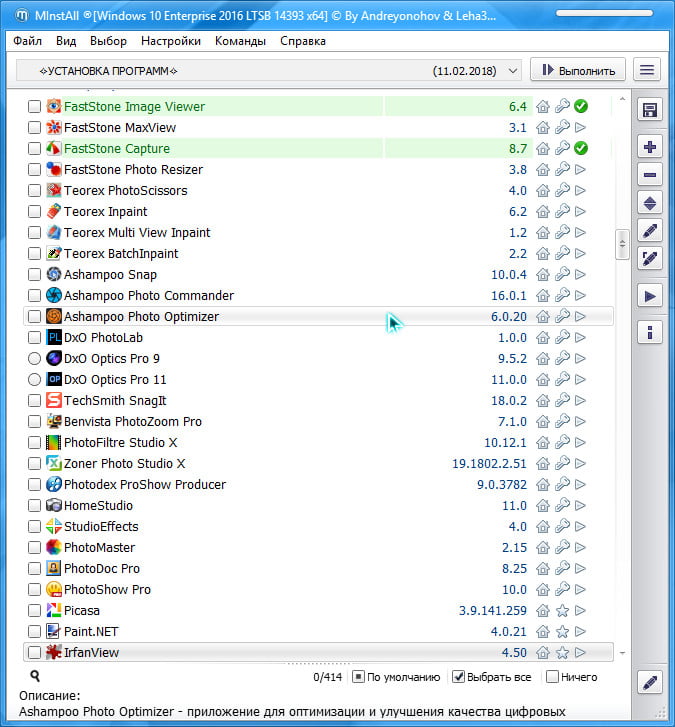The height and width of the screenshot is (727, 675).
Task: Click the Выполнить button
Action: point(578,70)
